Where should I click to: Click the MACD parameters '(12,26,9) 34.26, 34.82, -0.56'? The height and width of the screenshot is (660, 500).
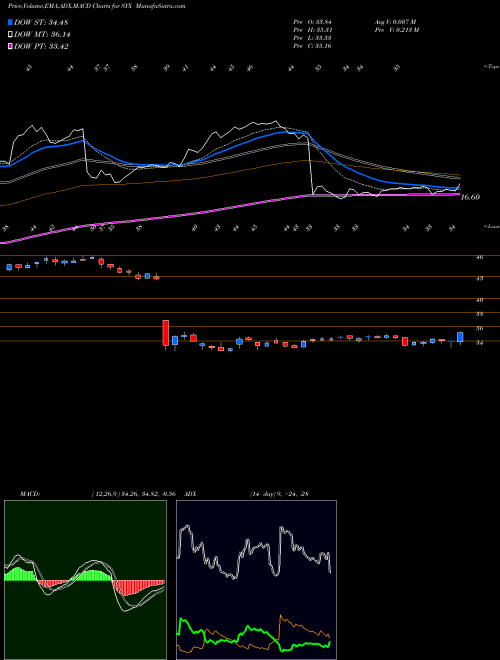133,494
